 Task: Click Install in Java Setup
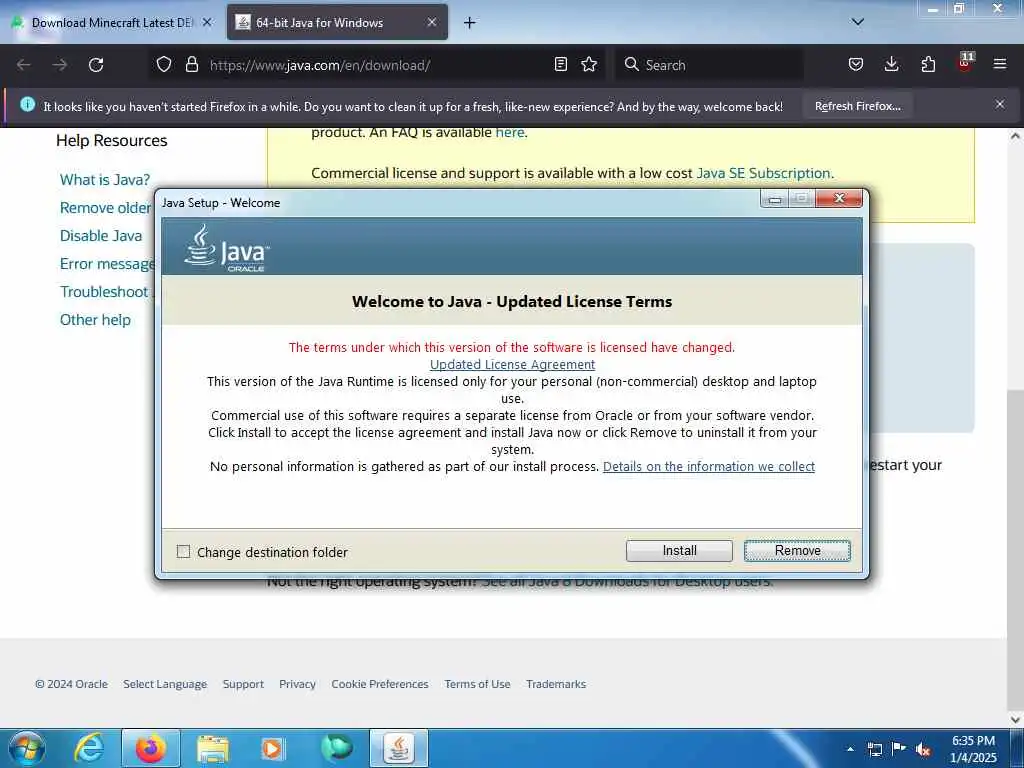click(679, 551)
